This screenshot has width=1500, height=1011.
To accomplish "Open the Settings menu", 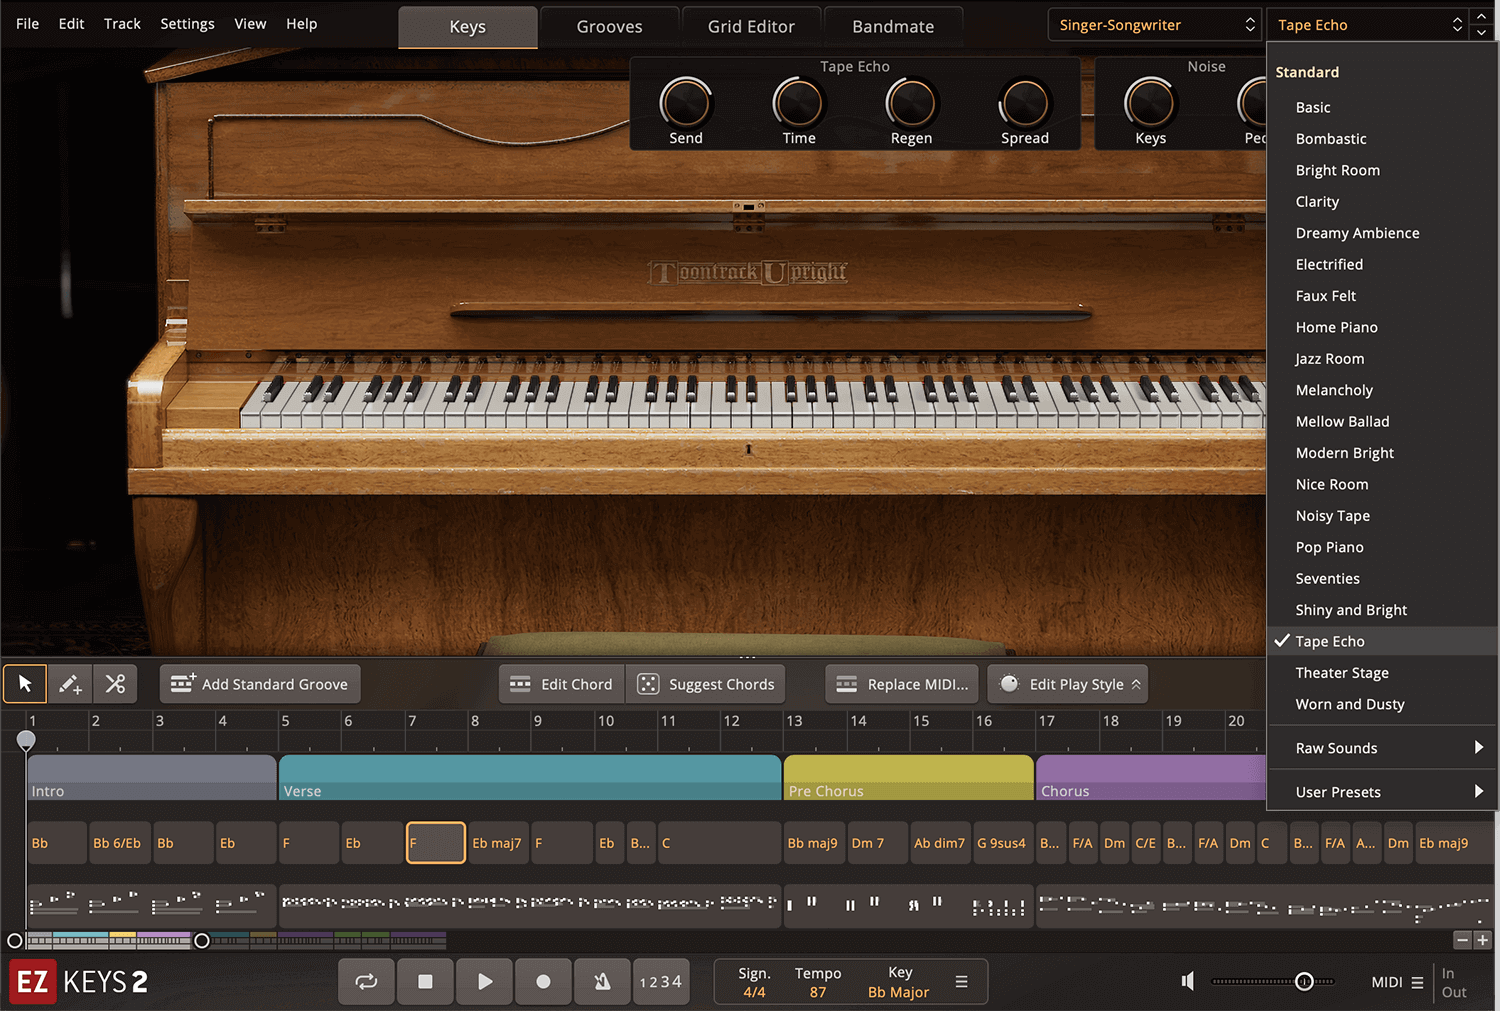I will (x=187, y=24).
